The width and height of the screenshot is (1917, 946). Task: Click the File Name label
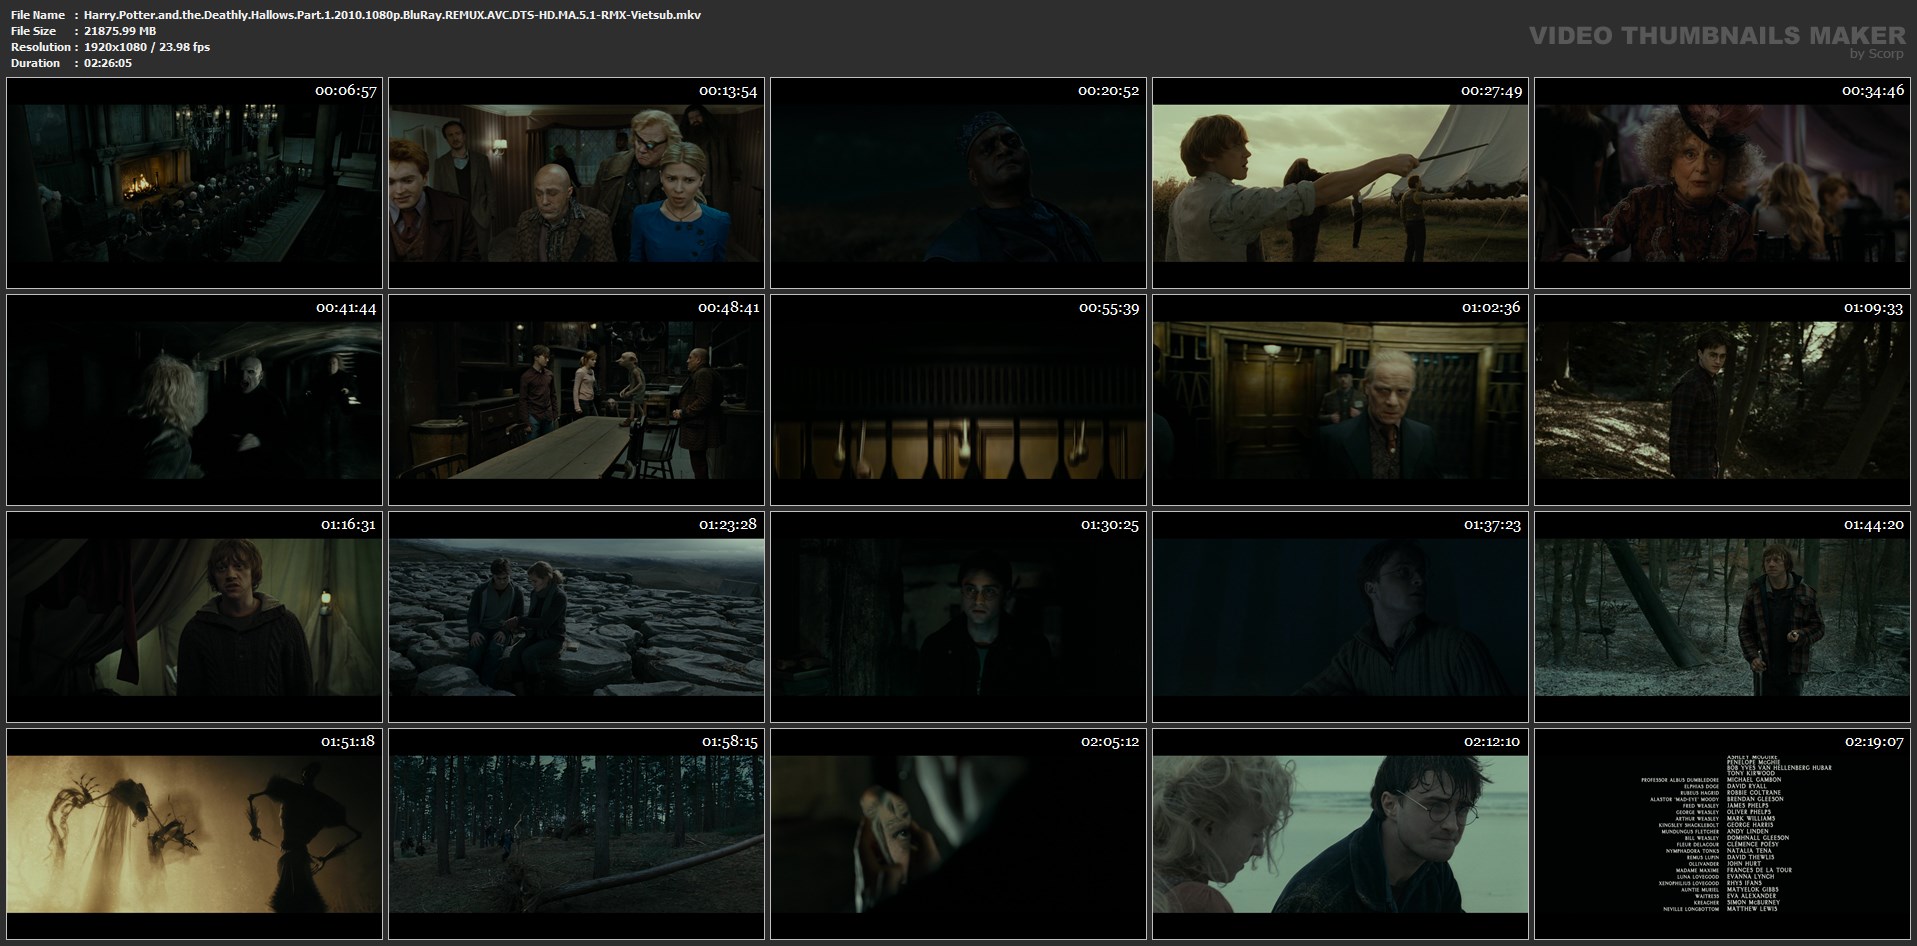[38, 15]
